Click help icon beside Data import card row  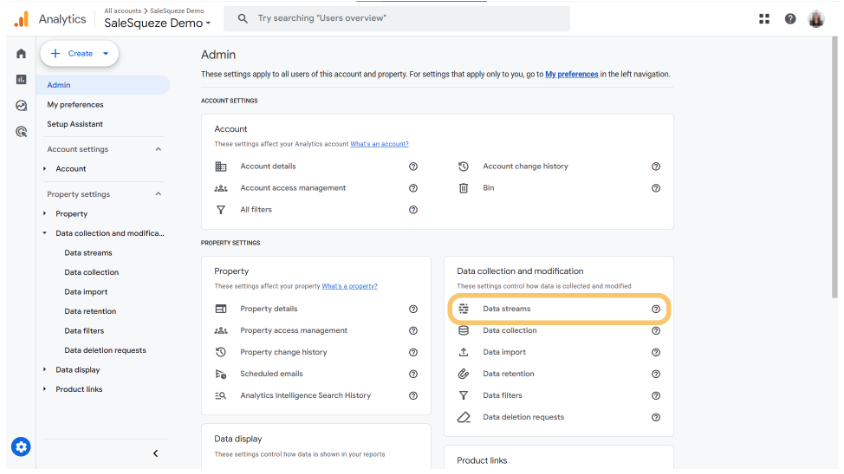coord(656,352)
